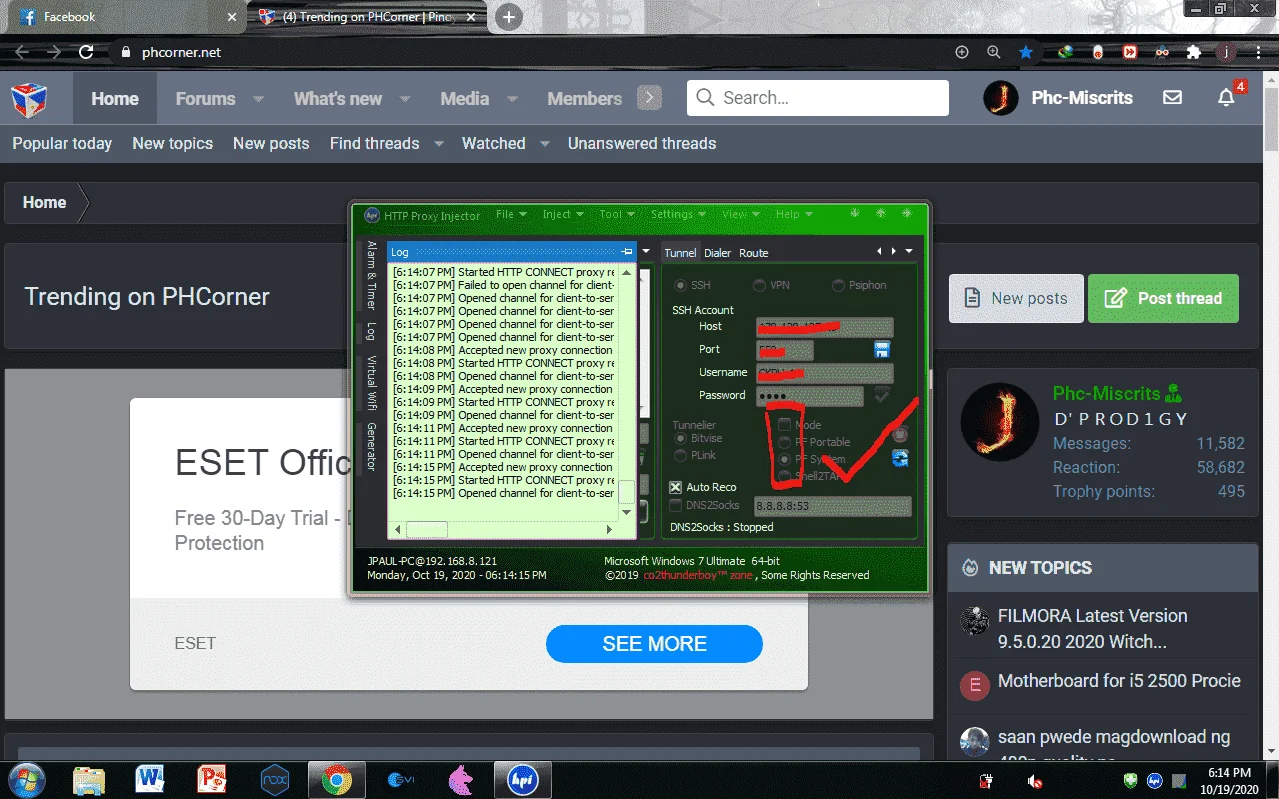Open the HTTP Proxy Injector app logo icon
Image resolution: width=1279 pixels, height=799 pixels.
[x=371, y=215]
